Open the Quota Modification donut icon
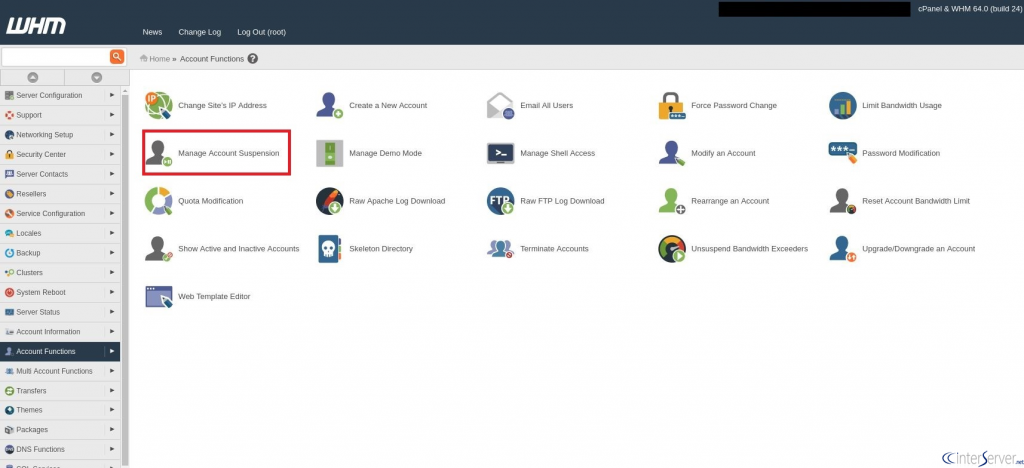1024x468 pixels. (158, 201)
